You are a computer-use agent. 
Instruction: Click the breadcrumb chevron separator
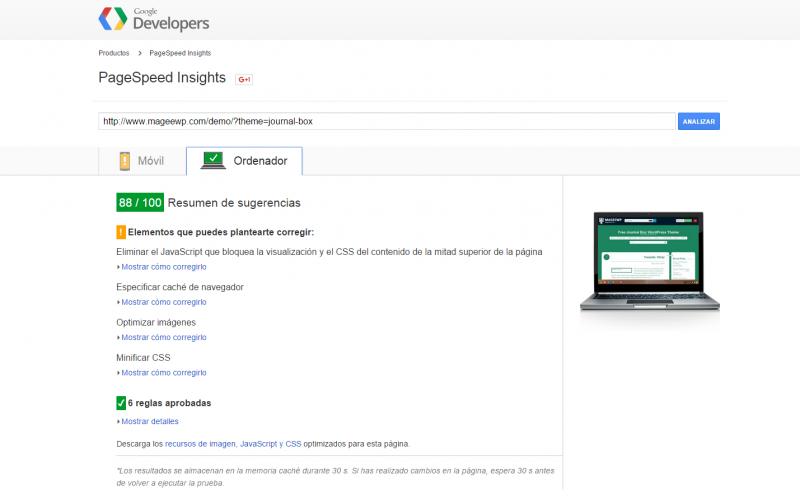(x=139, y=53)
